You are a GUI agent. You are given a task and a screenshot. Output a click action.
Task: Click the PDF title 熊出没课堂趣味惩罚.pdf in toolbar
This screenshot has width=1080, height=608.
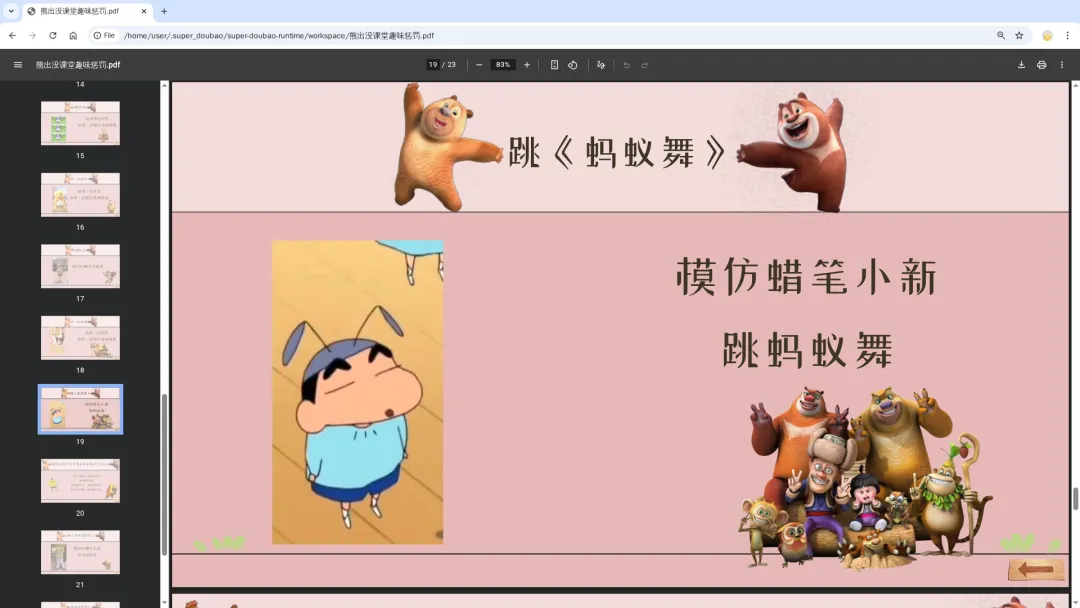pyautogui.click(x=78, y=65)
